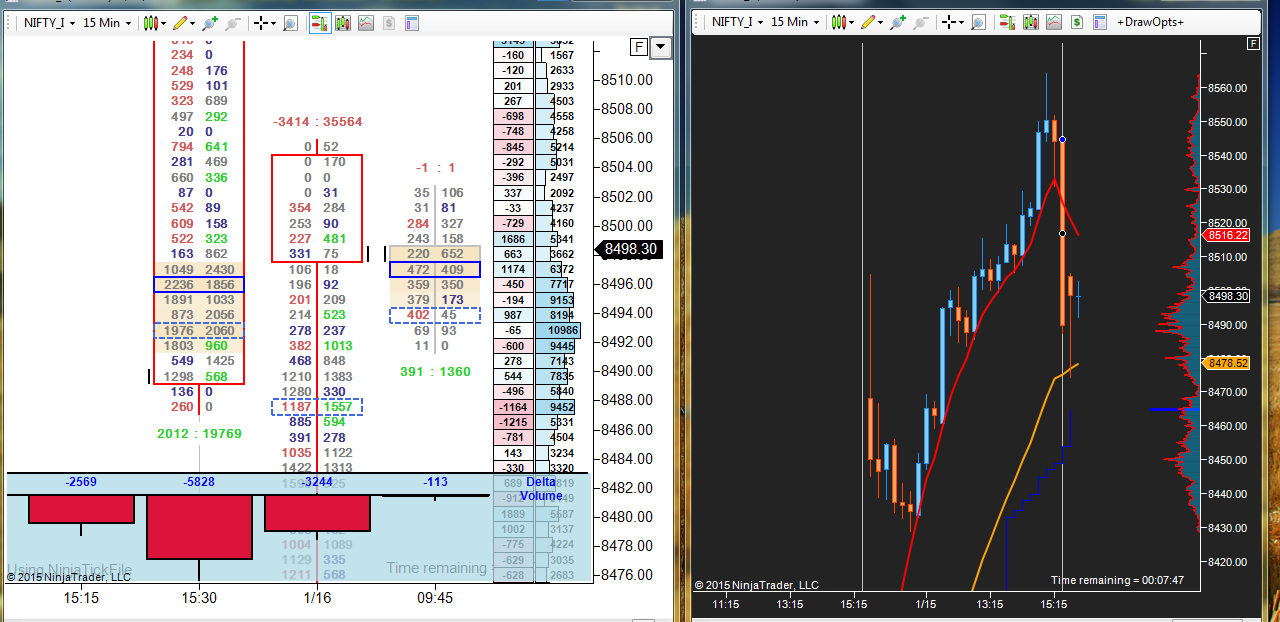Open crosshair cursor dropdown in right chart
Image resolution: width=1280 pixels, height=622 pixels.
coord(953,22)
